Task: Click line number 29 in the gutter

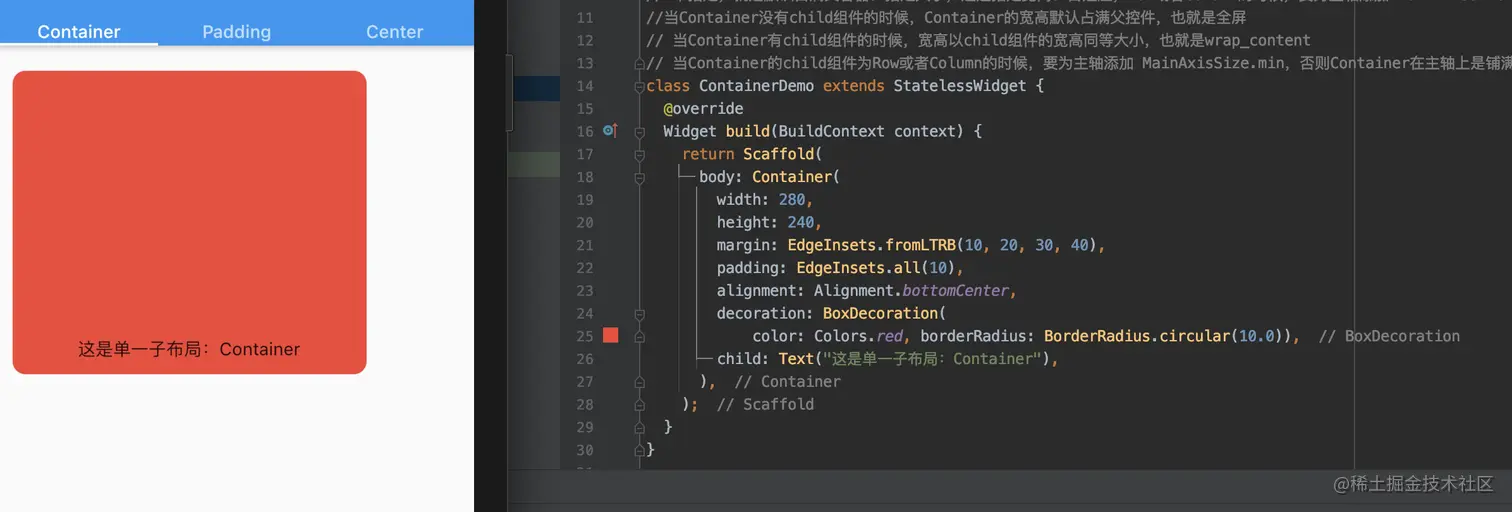Action: (585, 427)
